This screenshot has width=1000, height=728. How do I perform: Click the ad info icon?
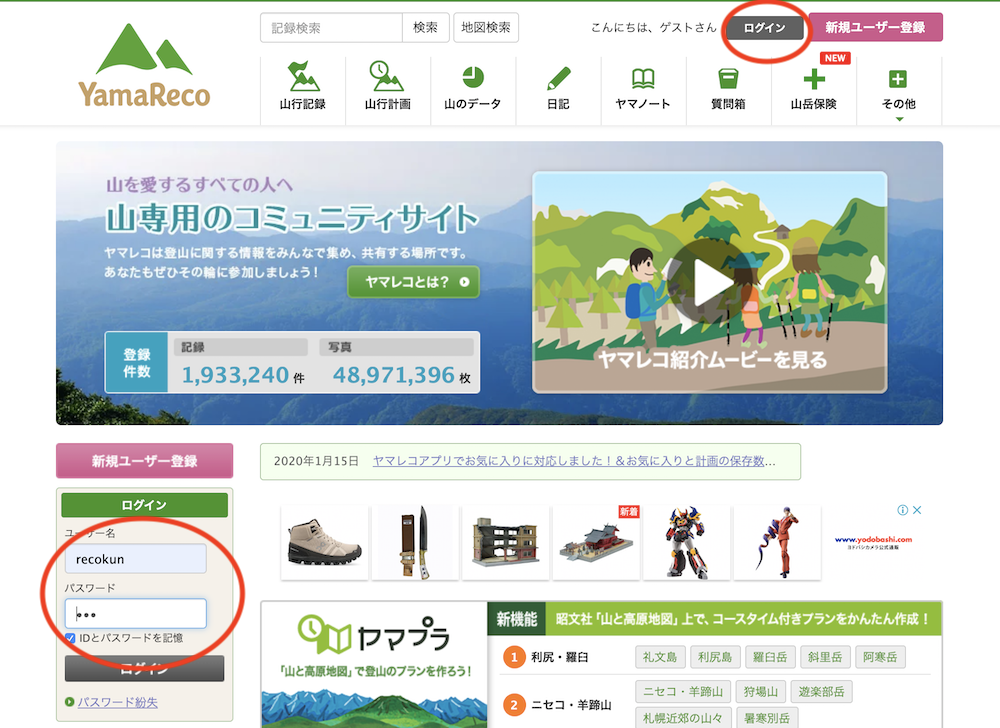coord(902,510)
